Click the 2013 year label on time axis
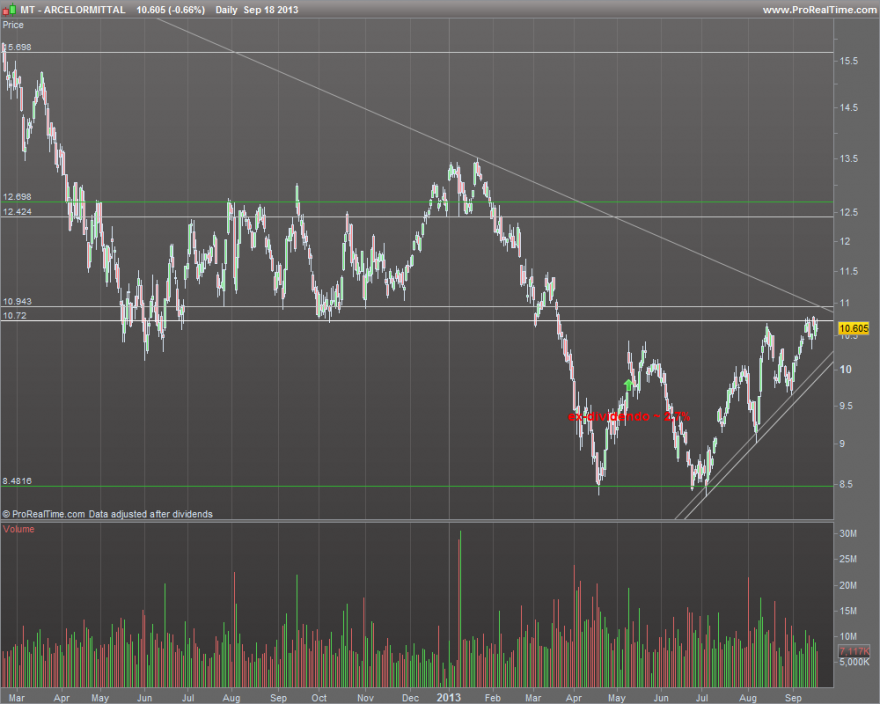 (448, 697)
